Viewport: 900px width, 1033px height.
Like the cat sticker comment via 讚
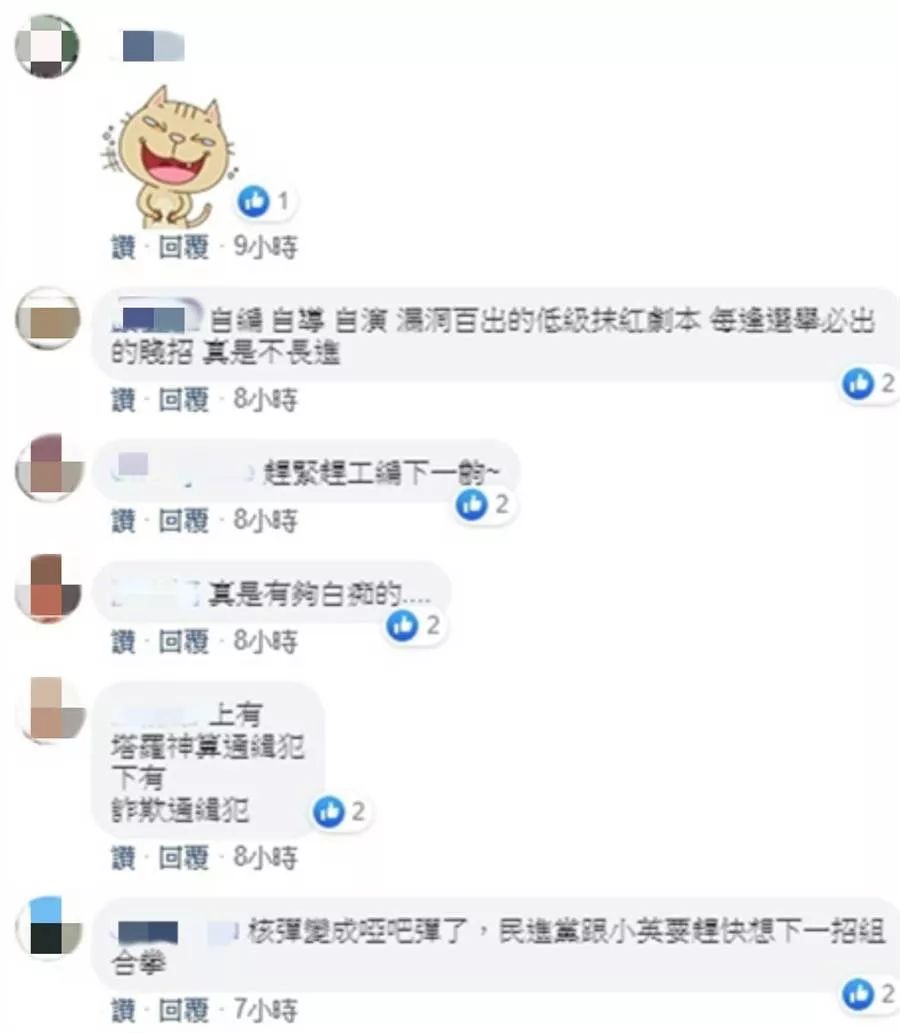click(x=123, y=247)
